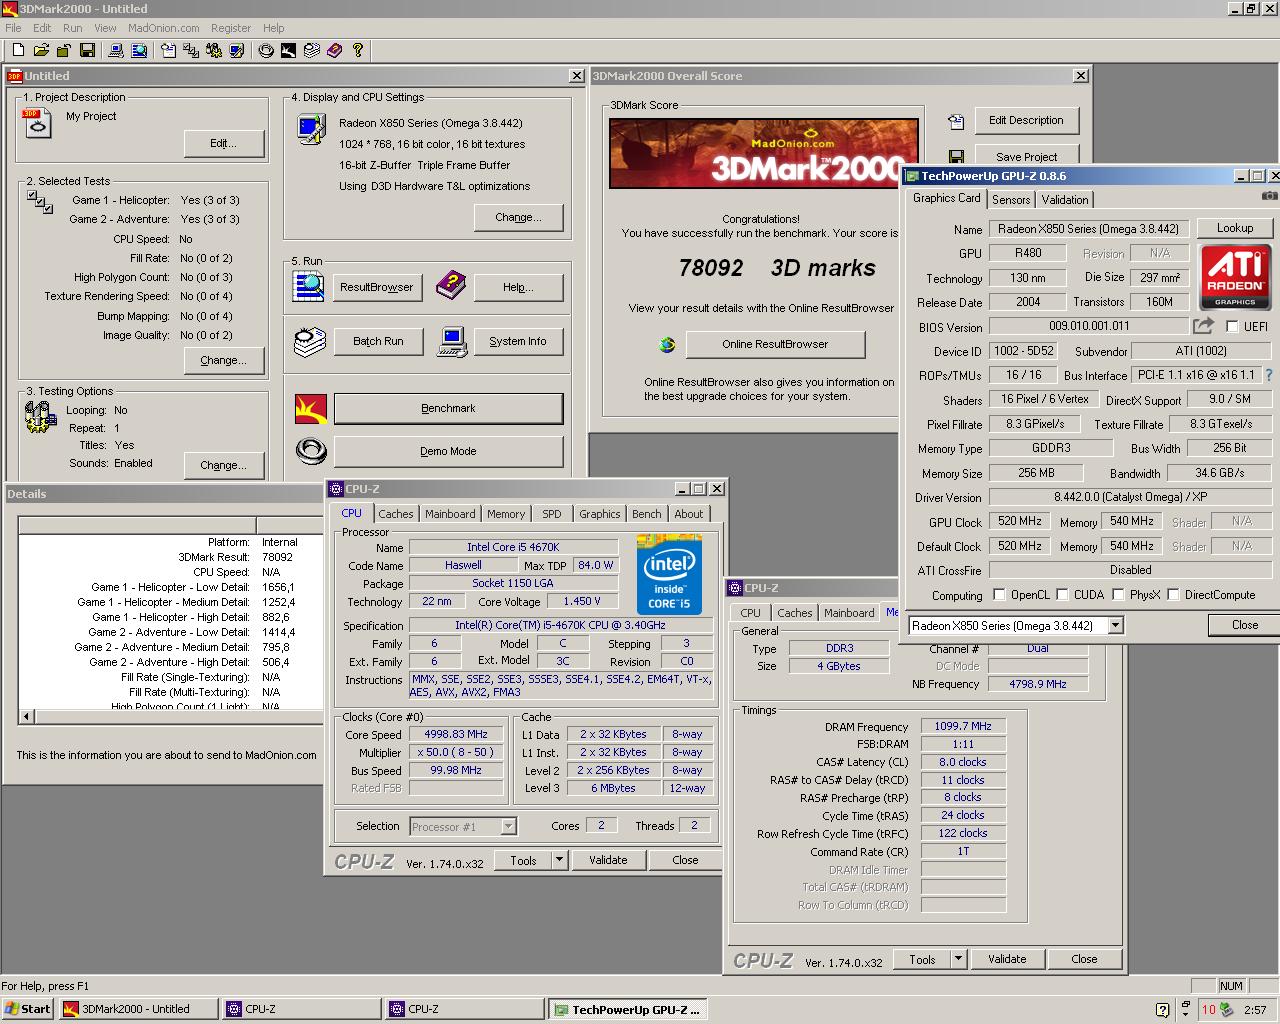Click the Testing Options gears toolbar icon
1280x1024 pixels.
click(214, 50)
